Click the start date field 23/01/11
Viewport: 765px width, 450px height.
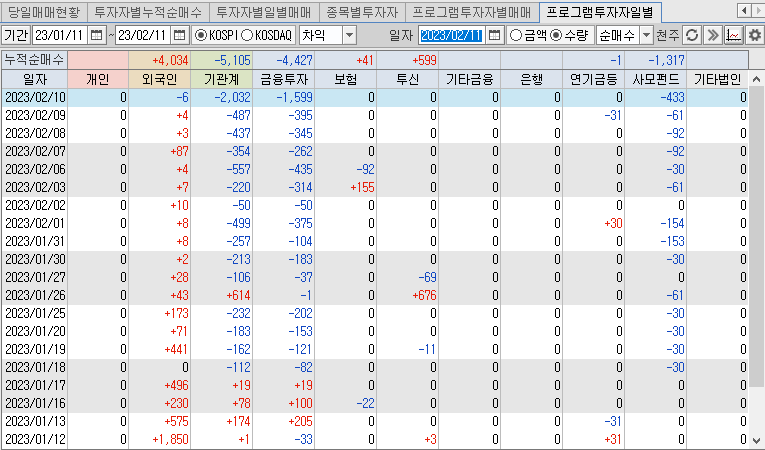(60, 35)
